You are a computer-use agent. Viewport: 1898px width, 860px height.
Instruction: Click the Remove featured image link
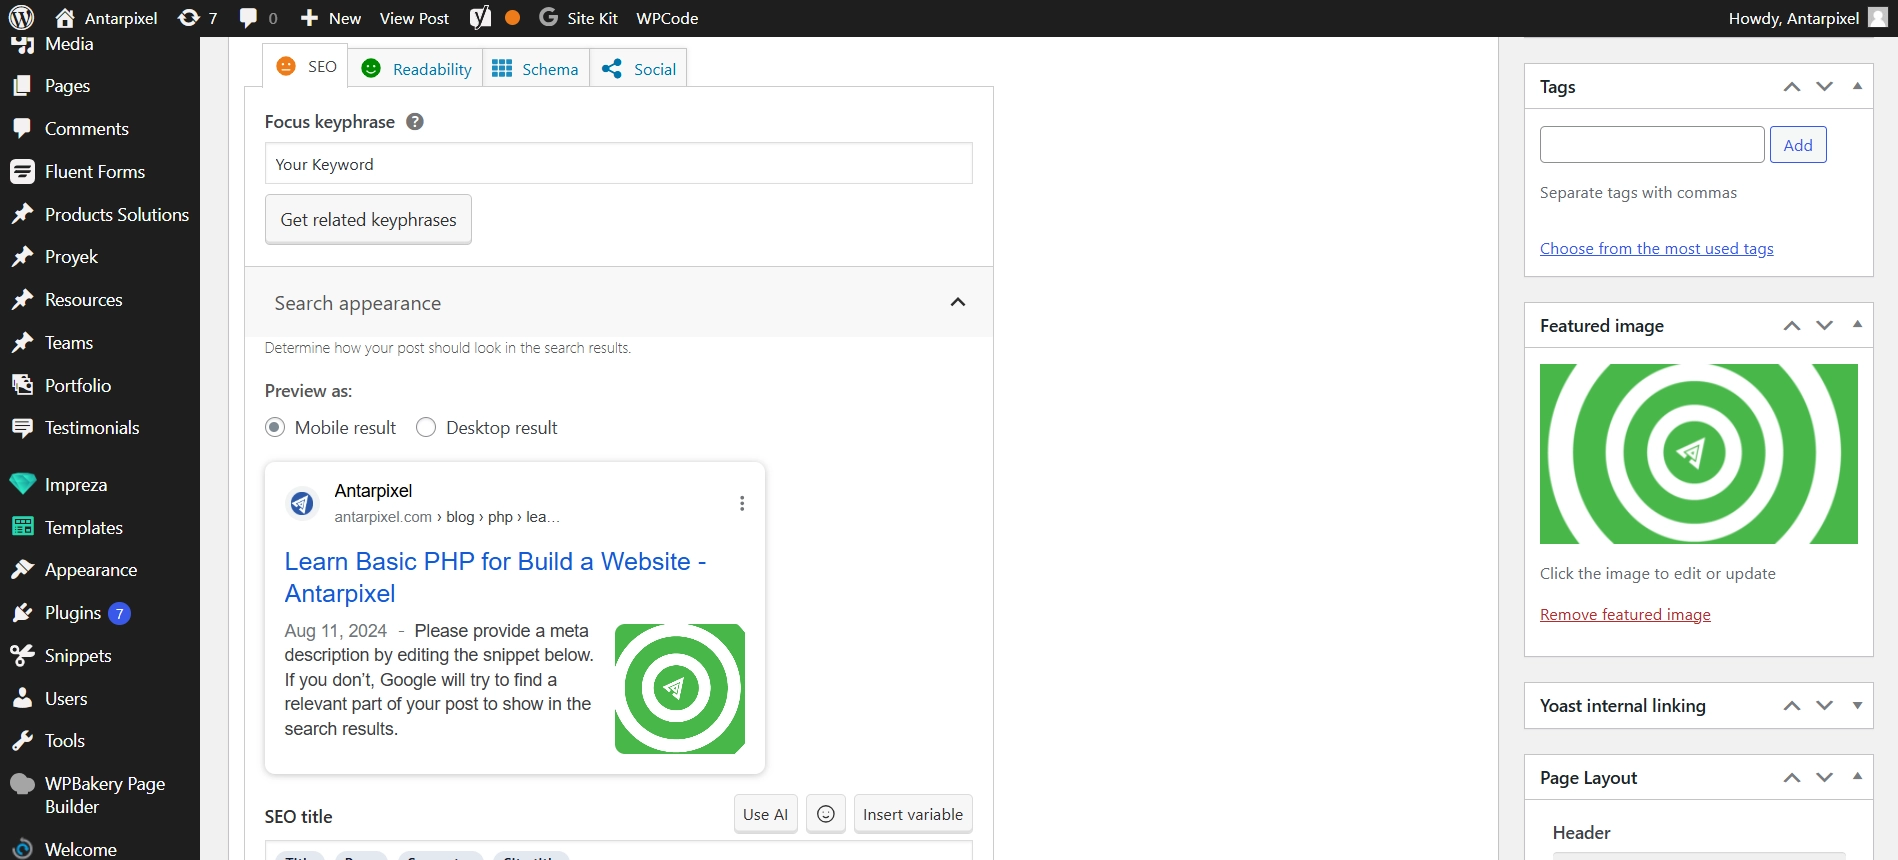point(1625,615)
